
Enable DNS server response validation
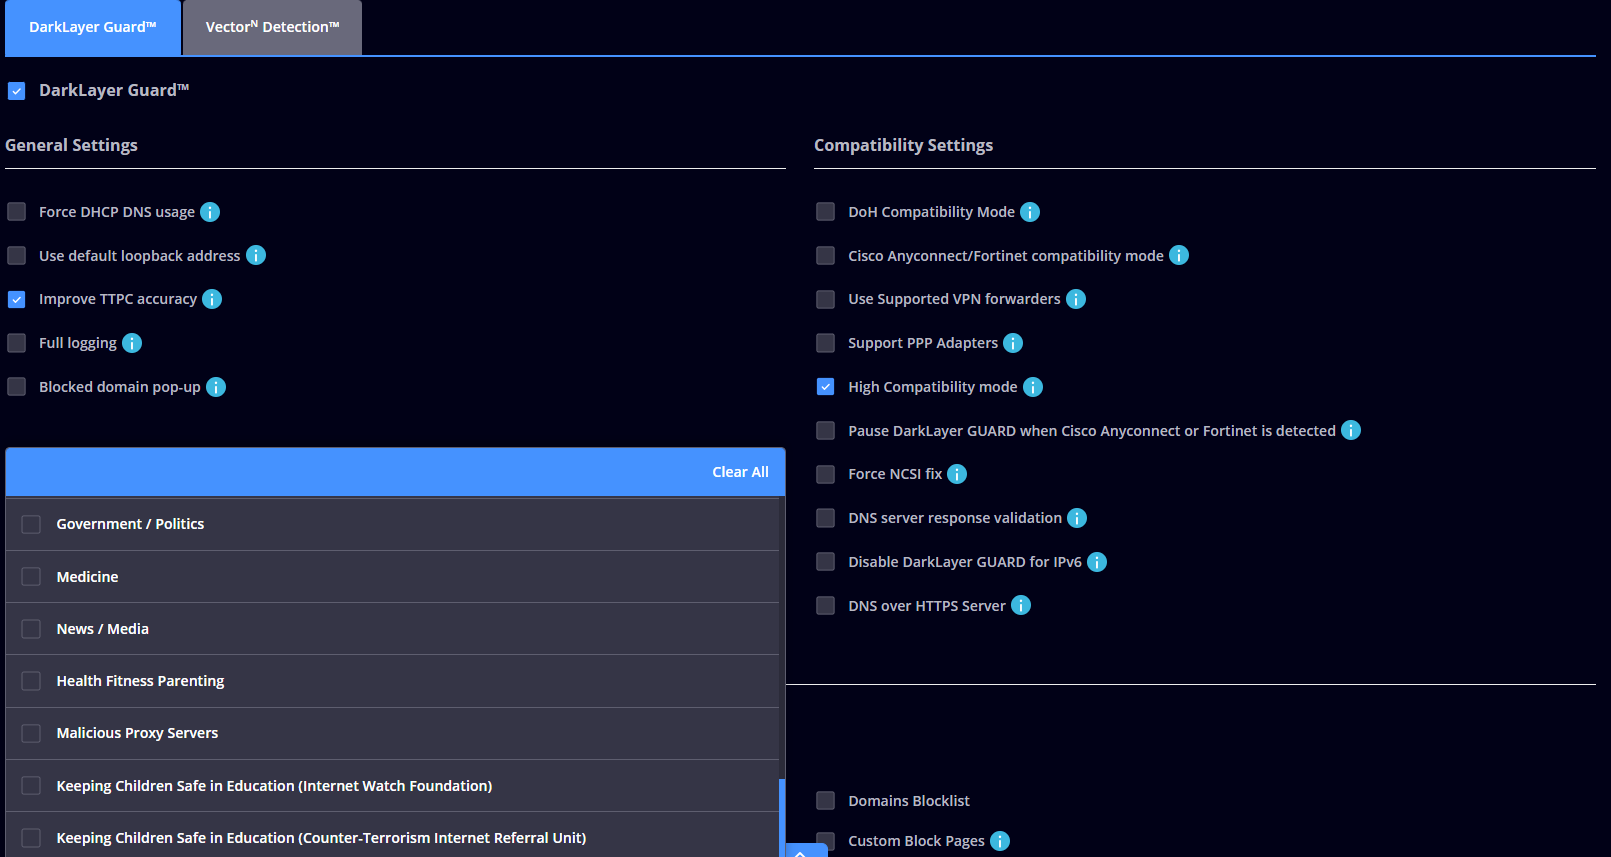click(x=825, y=518)
